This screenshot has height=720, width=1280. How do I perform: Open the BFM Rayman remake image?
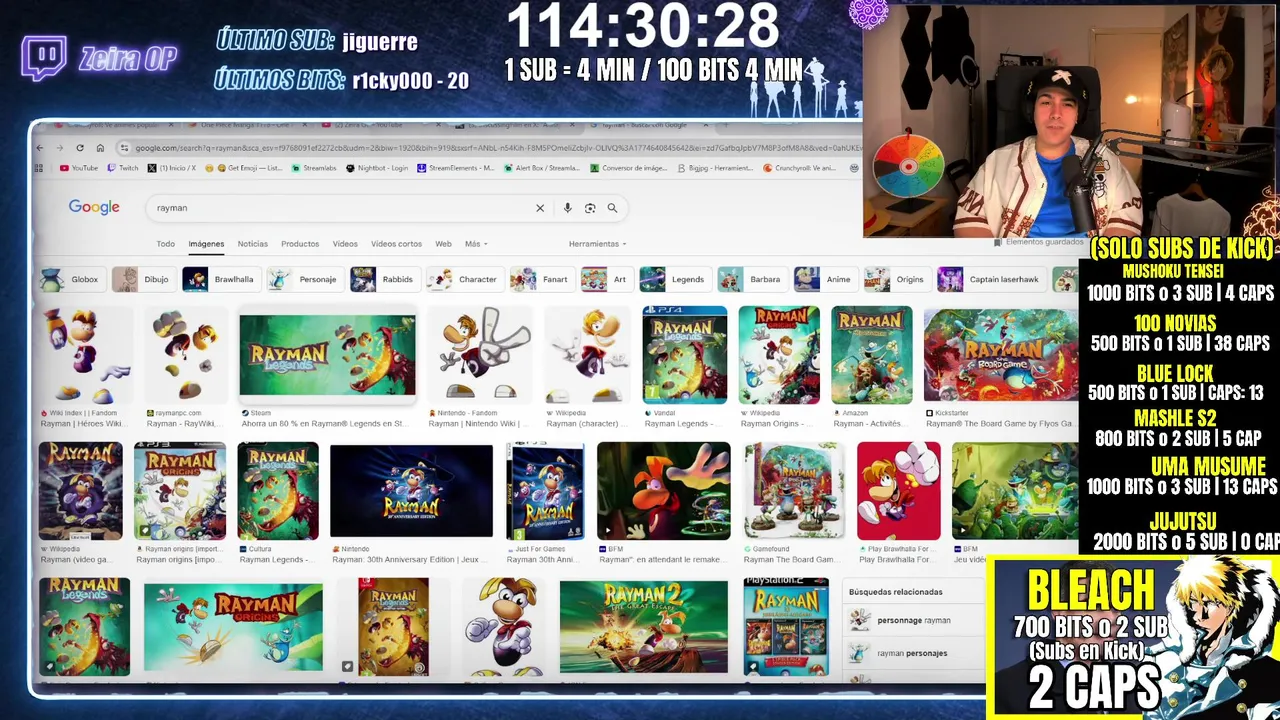point(663,491)
